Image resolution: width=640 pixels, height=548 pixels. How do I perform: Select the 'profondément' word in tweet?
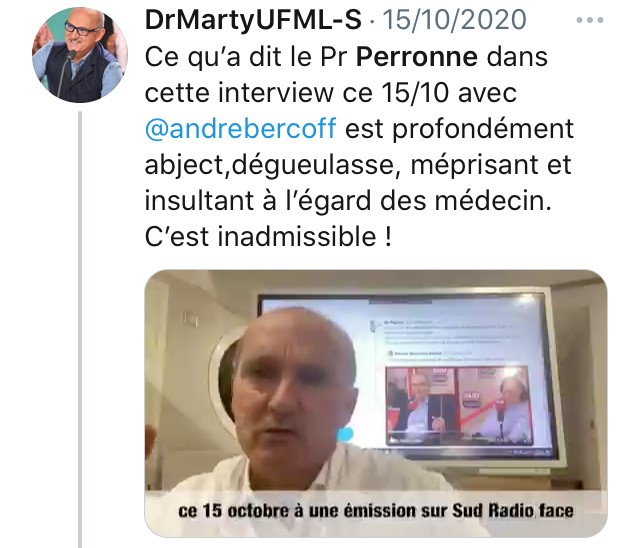tap(483, 129)
